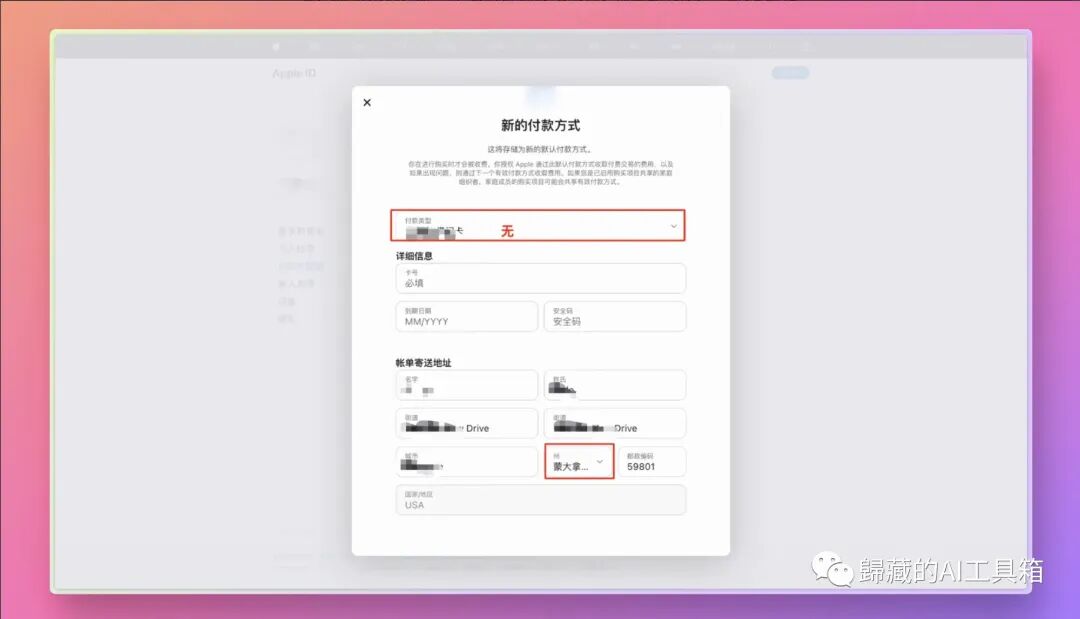Click into the 安全码 field
Screen dimensions: 1080x619
tap(615, 317)
